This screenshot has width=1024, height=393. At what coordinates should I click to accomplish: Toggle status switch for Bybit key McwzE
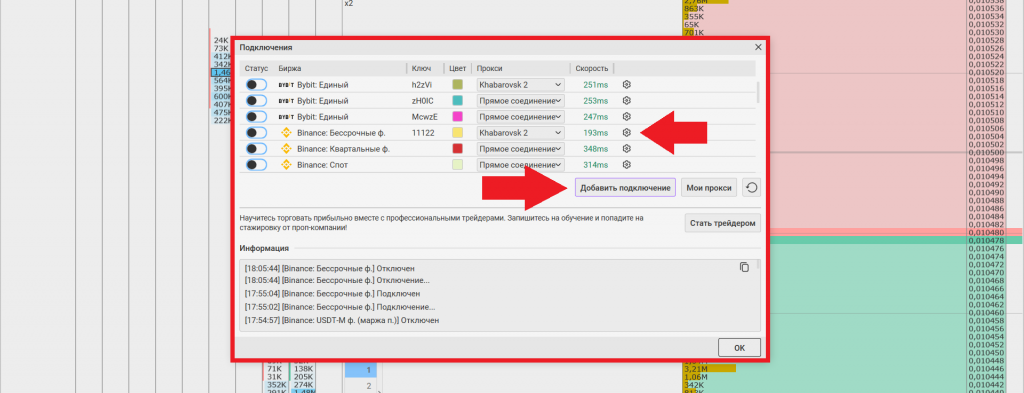[256, 116]
